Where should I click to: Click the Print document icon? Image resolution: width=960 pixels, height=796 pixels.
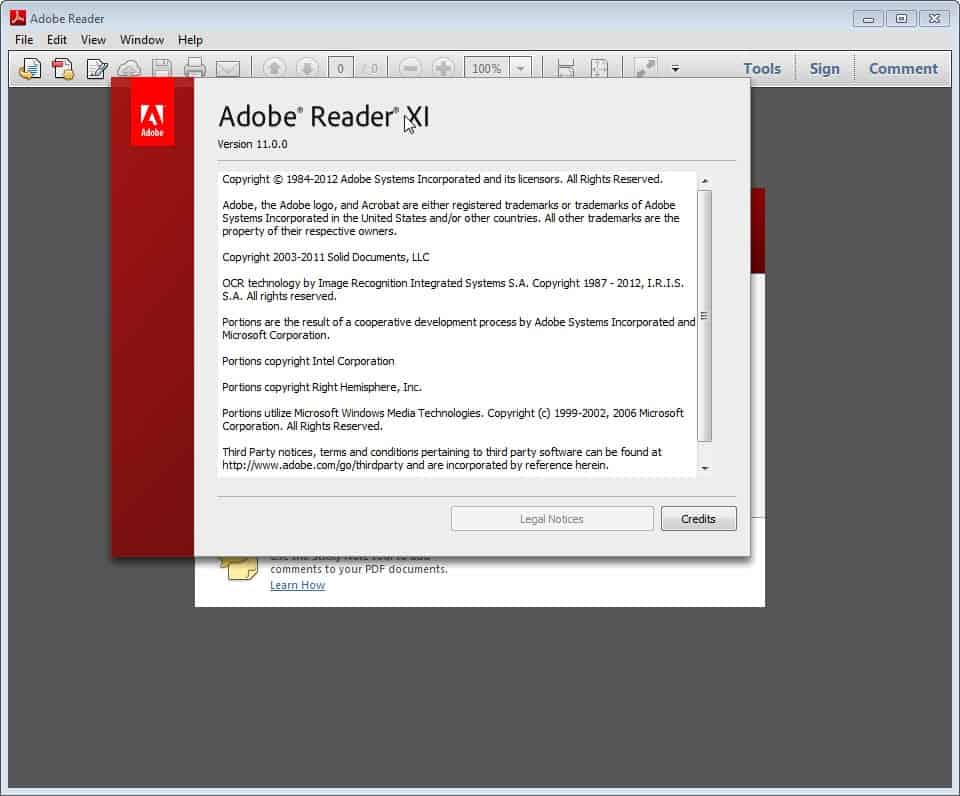click(193, 68)
